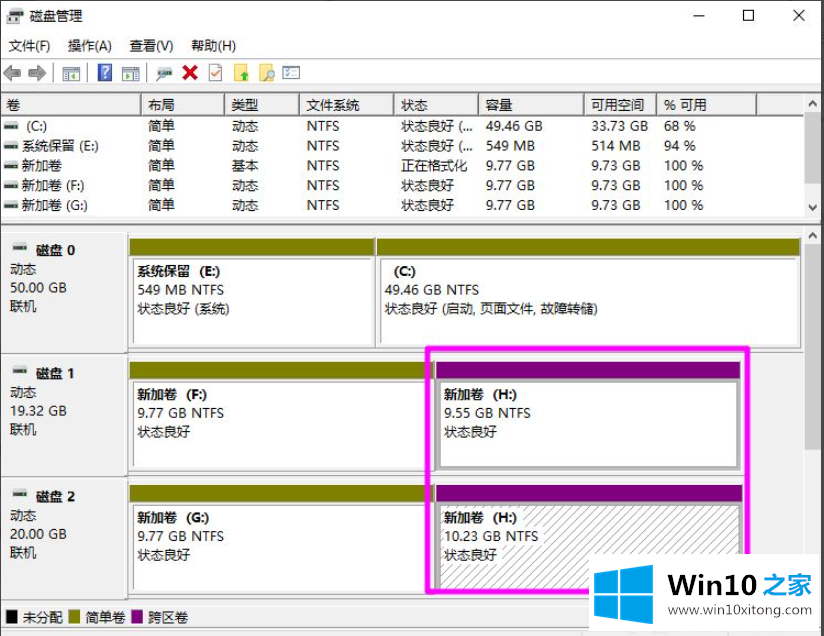Click disk view scrollbar up arrow
The width and height of the screenshot is (824, 636).
click(x=812, y=235)
